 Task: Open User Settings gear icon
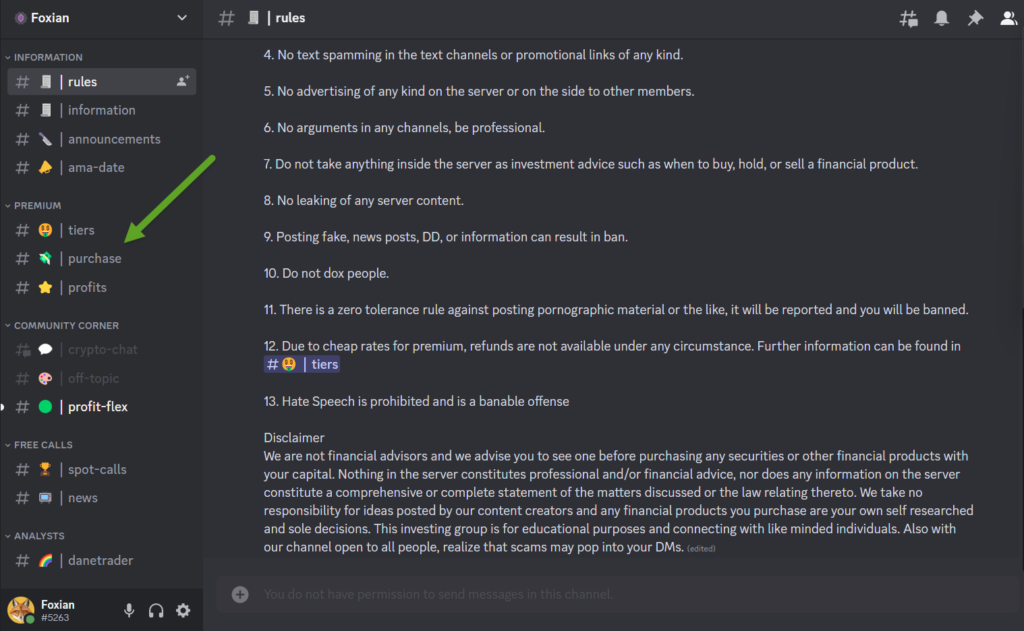pos(183,610)
